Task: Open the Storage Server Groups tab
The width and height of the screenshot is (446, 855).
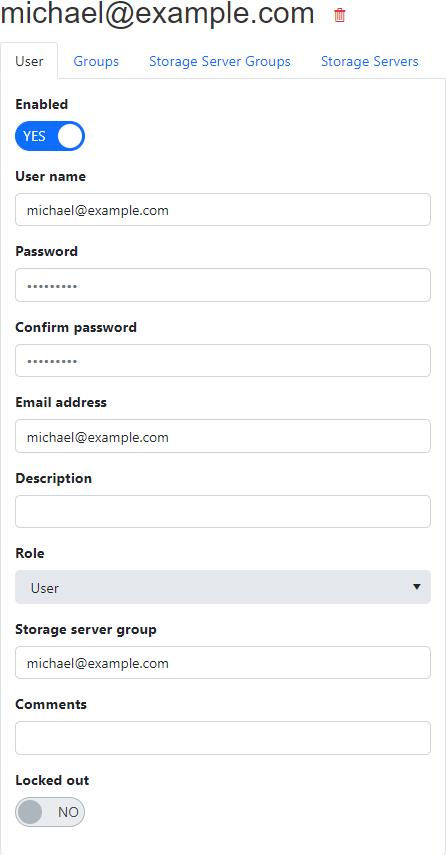Action: pyautogui.click(x=220, y=61)
